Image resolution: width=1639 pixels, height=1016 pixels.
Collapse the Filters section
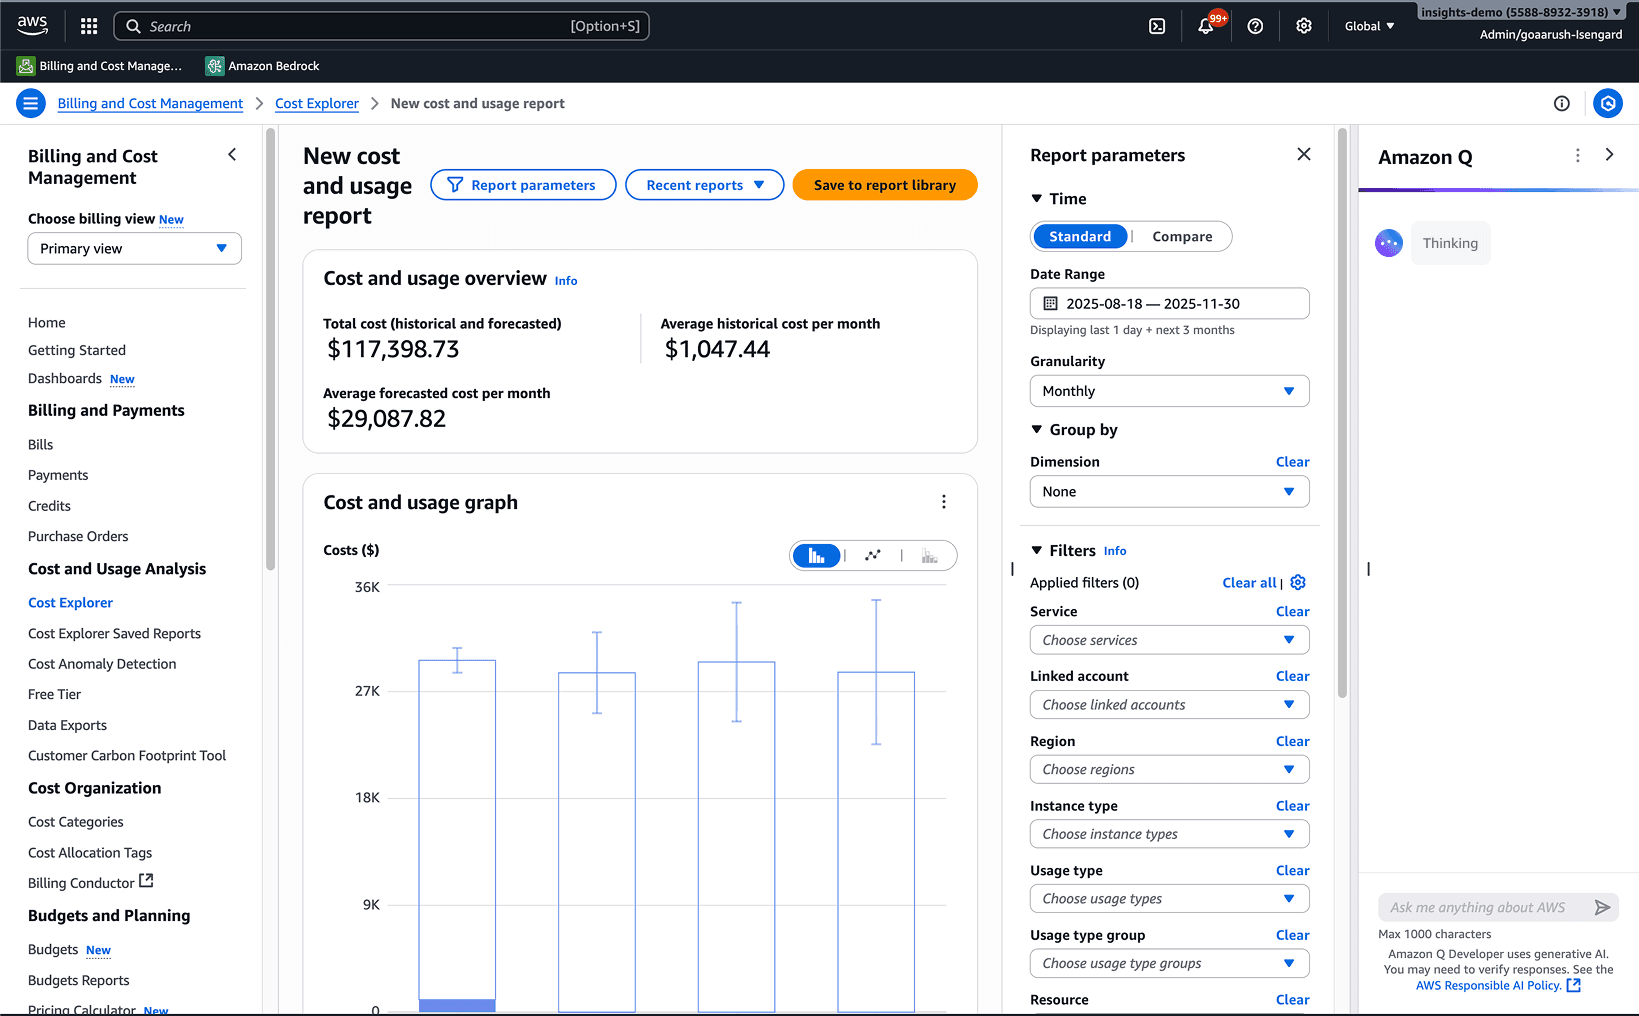[x=1037, y=550]
